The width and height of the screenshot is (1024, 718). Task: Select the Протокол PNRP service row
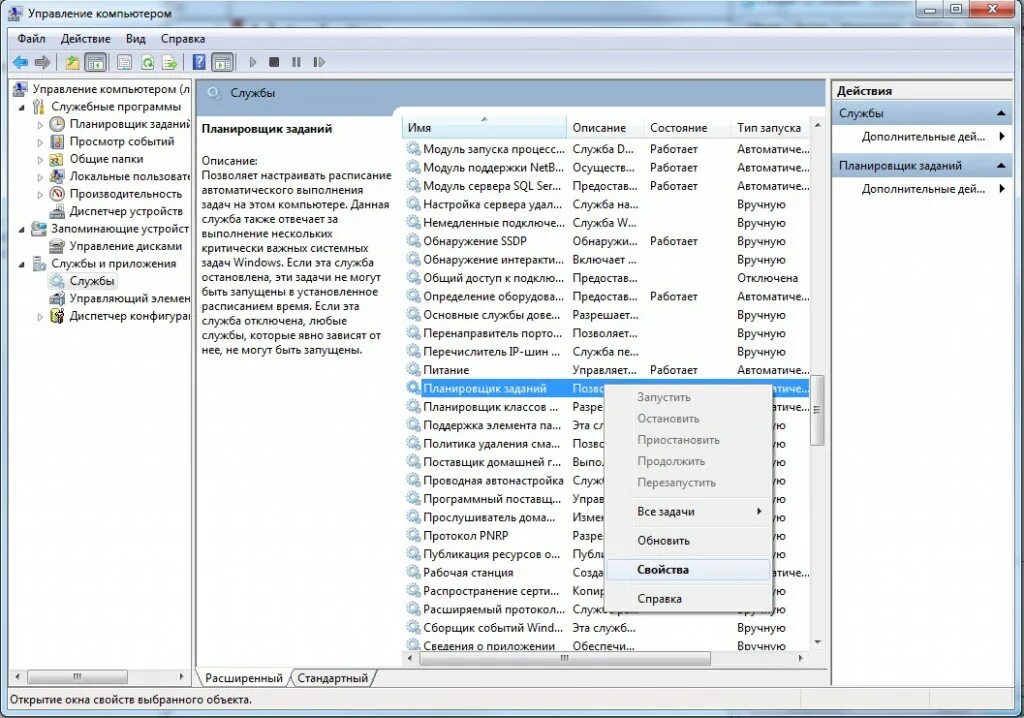pos(503,536)
